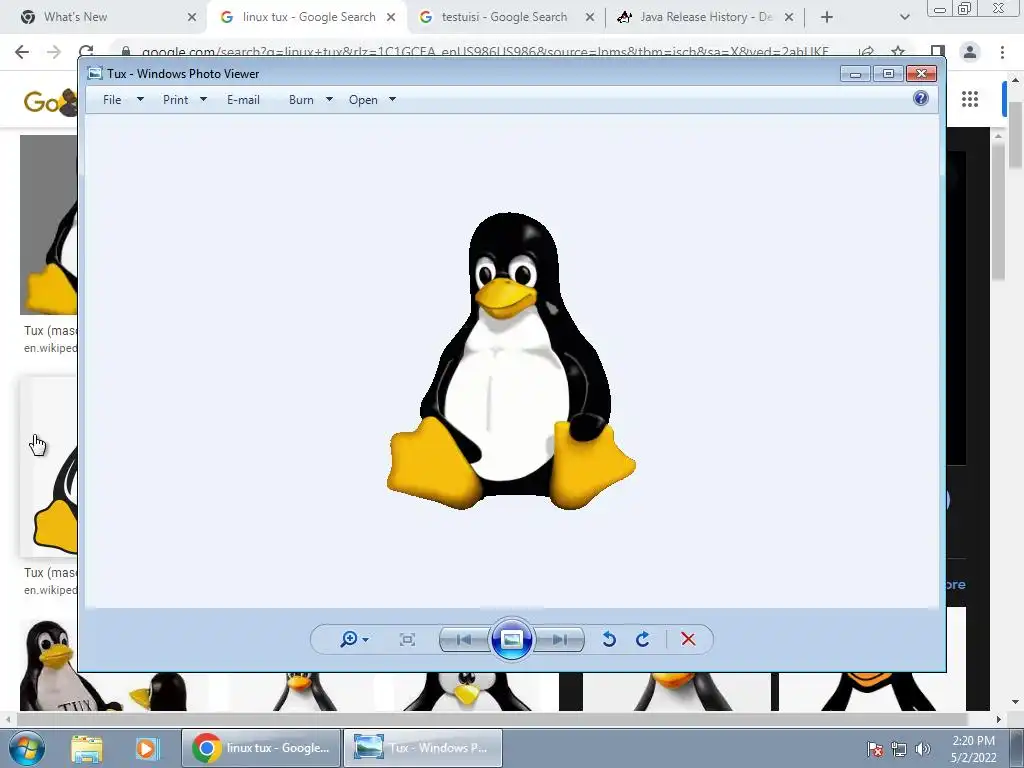Click the E-mail menu item
The image size is (1024, 768).
click(244, 100)
